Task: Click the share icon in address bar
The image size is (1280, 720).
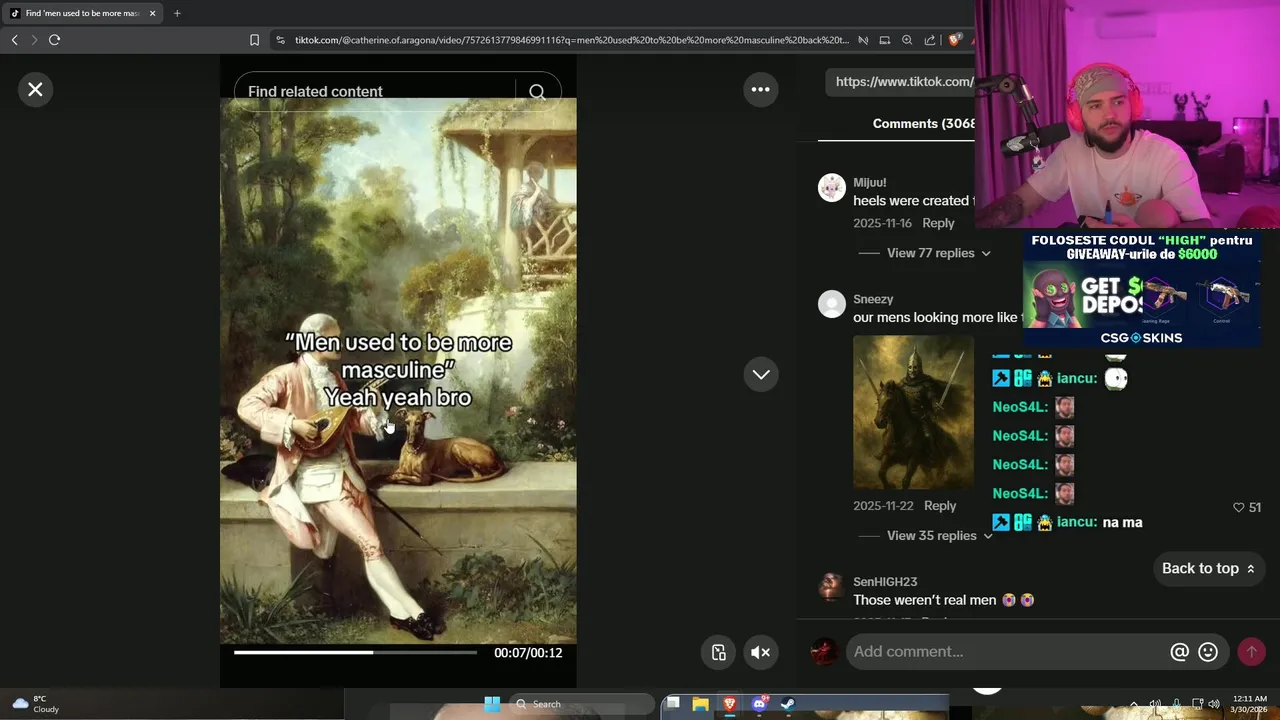Action: [x=930, y=40]
